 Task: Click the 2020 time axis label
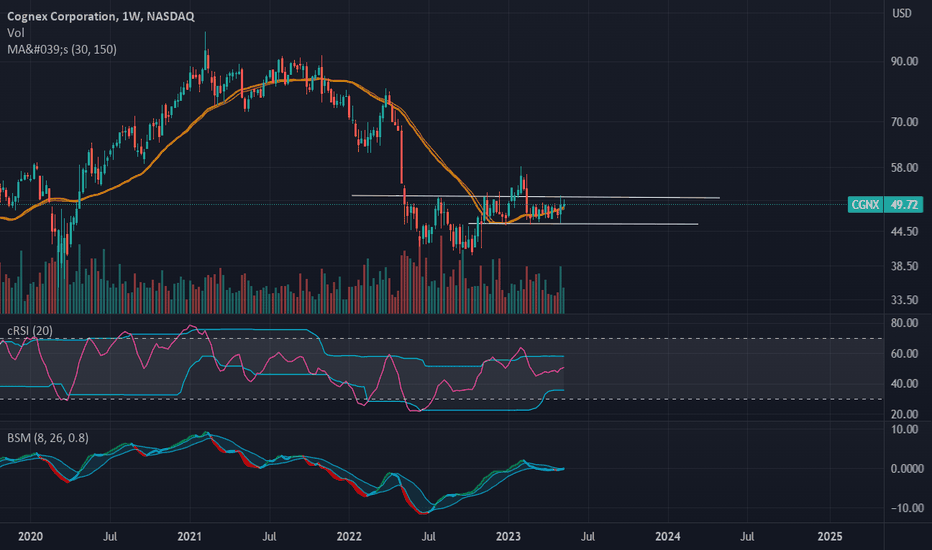30,536
